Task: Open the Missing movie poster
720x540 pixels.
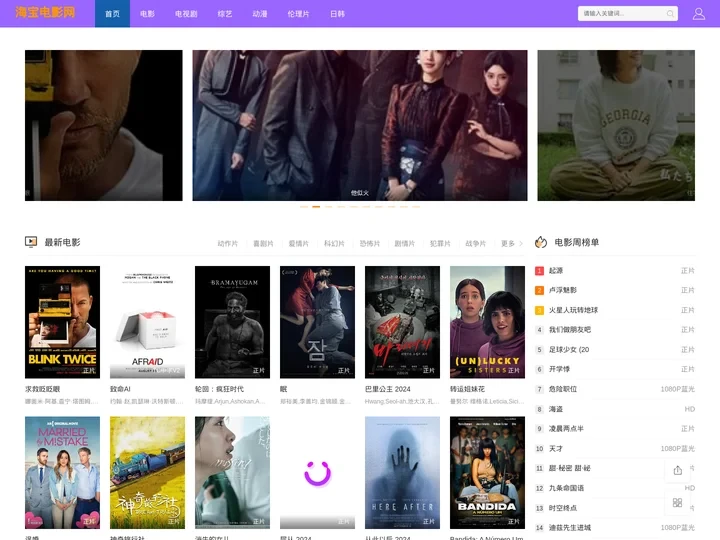Action: 232,472
